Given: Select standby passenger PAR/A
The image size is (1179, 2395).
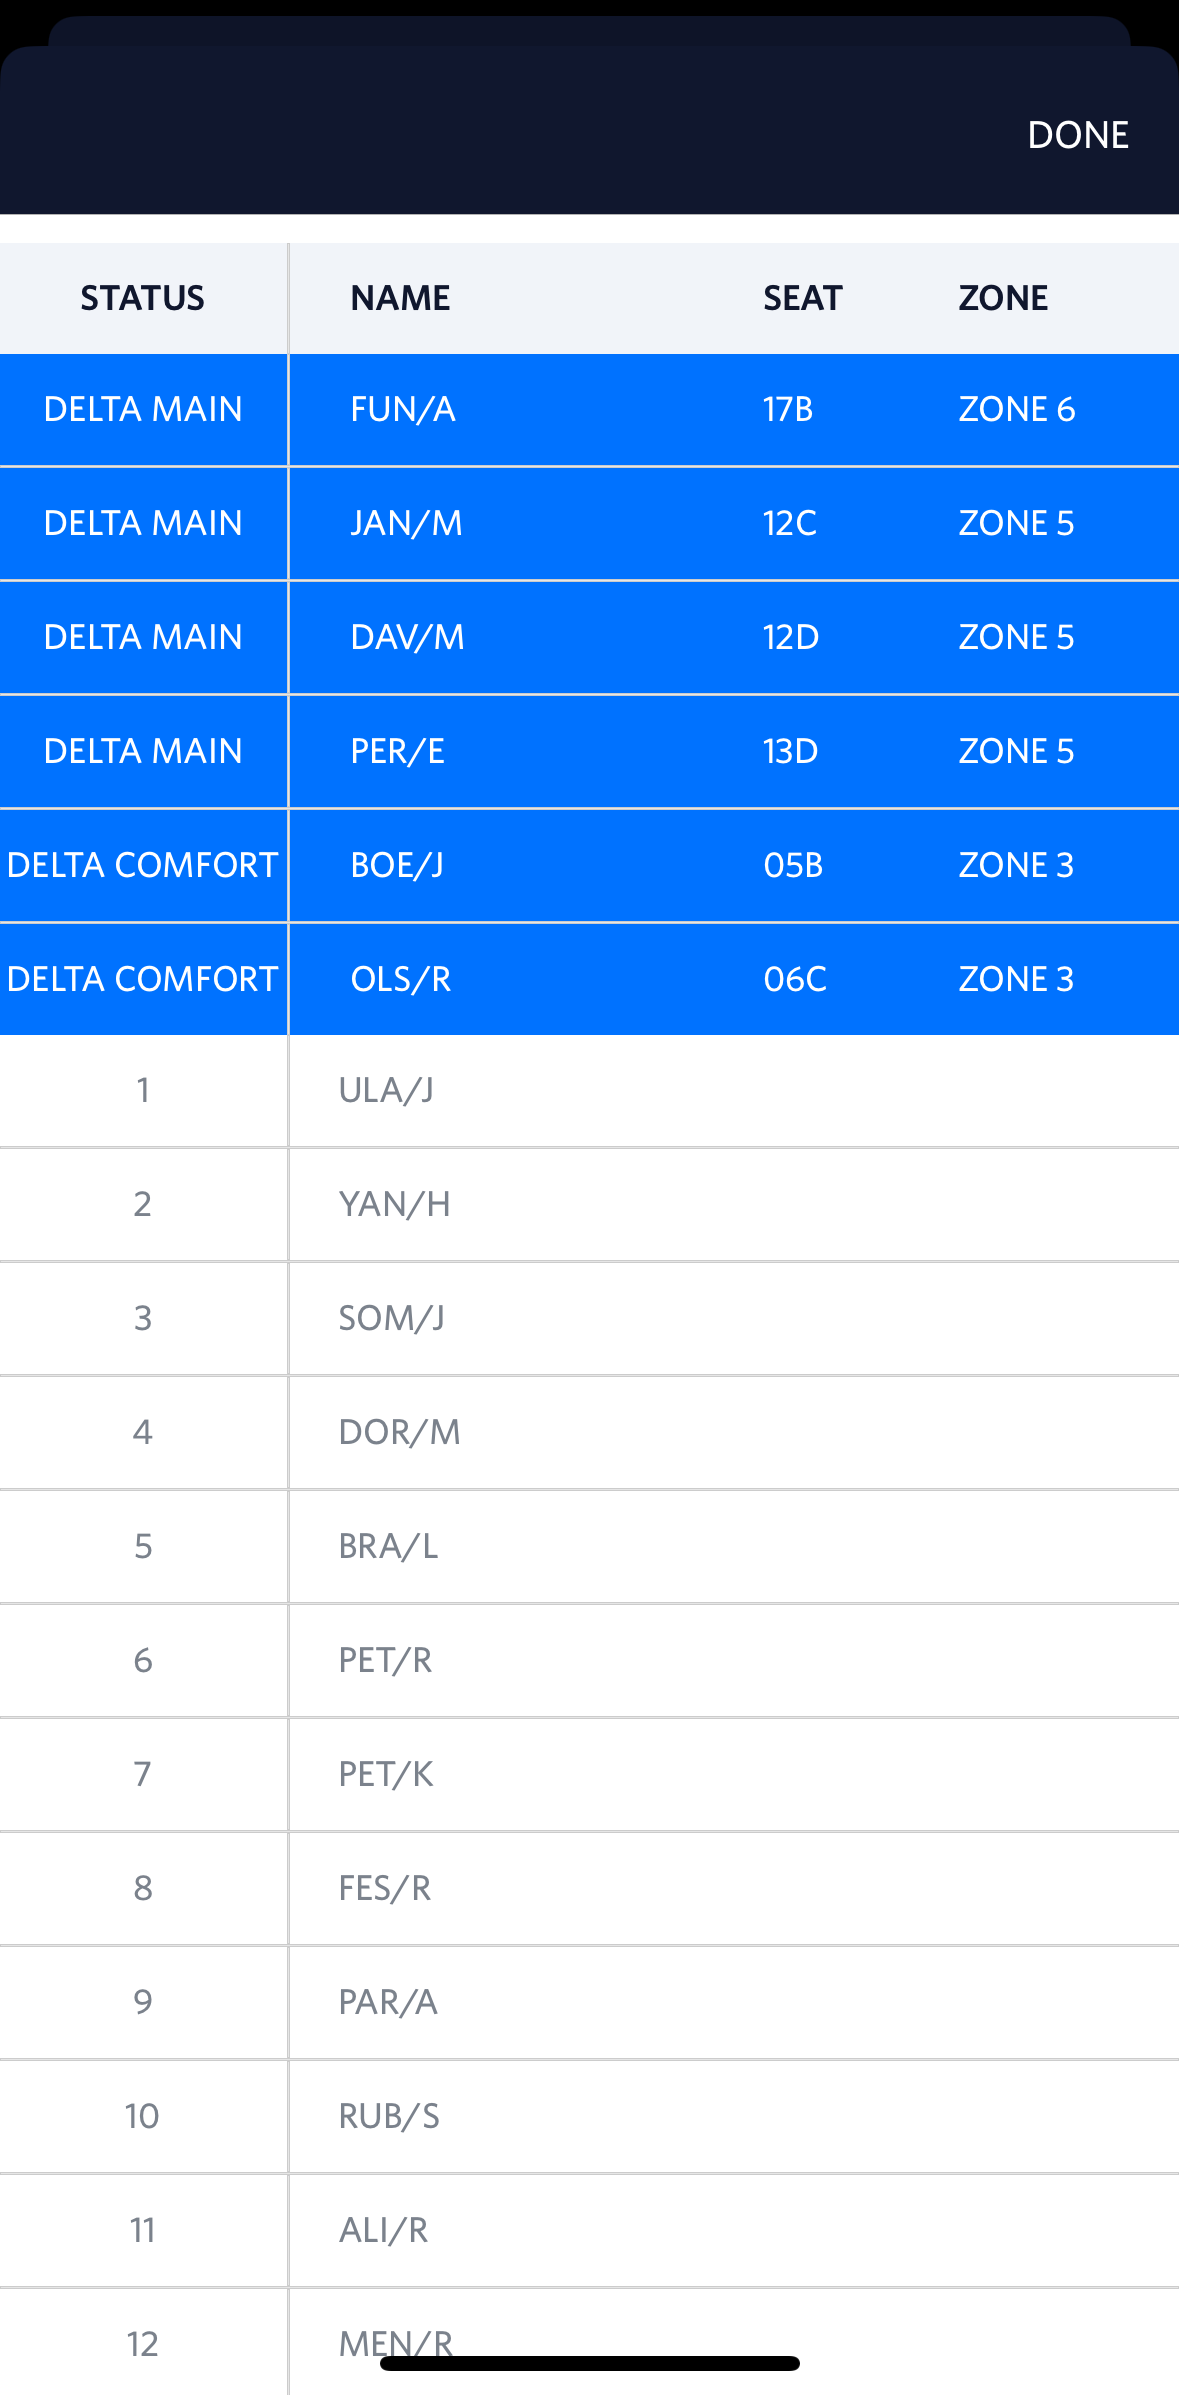Looking at the screenshot, I should tap(589, 2002).
